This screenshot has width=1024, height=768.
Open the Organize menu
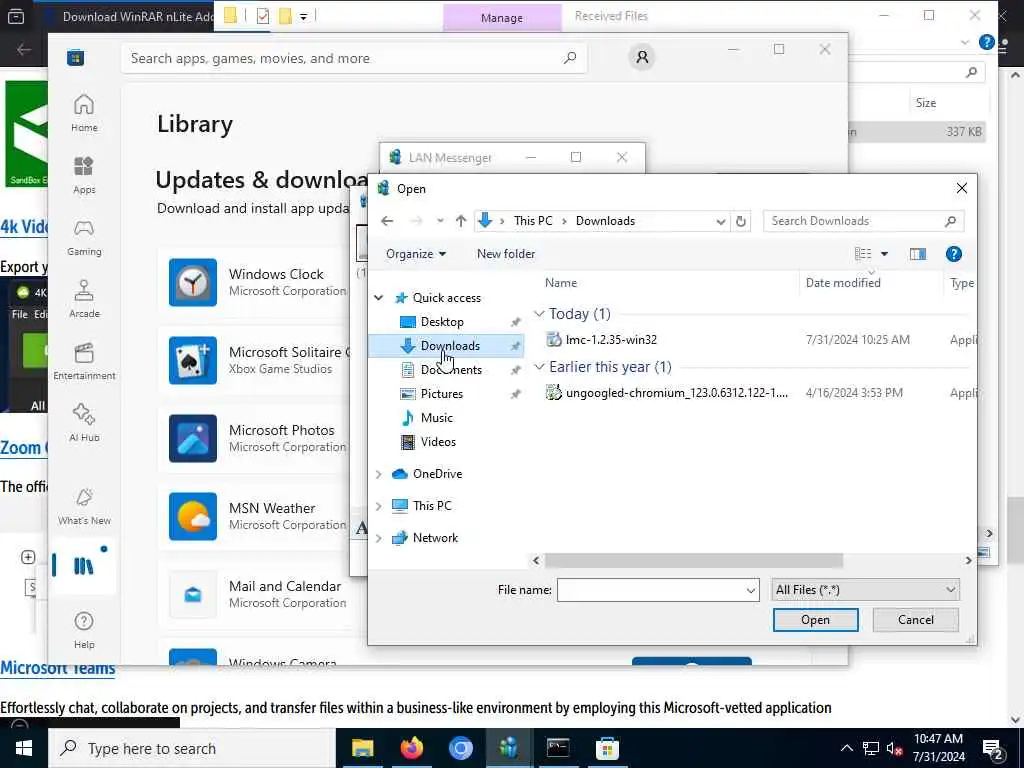pos(416,253)
